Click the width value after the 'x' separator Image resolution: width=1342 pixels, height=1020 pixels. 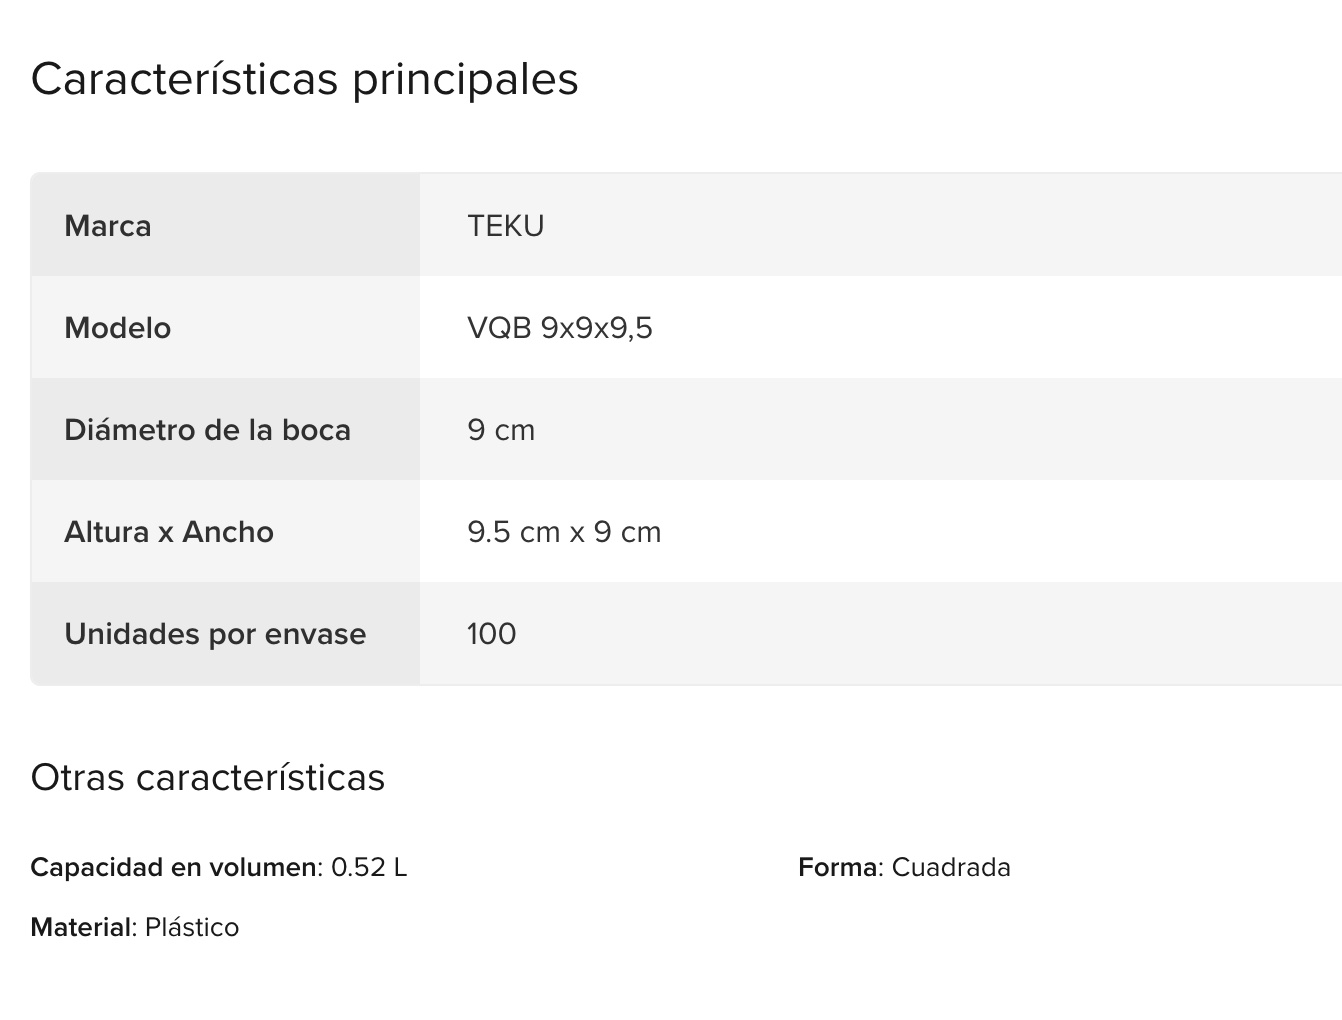[x=627, y=532]
